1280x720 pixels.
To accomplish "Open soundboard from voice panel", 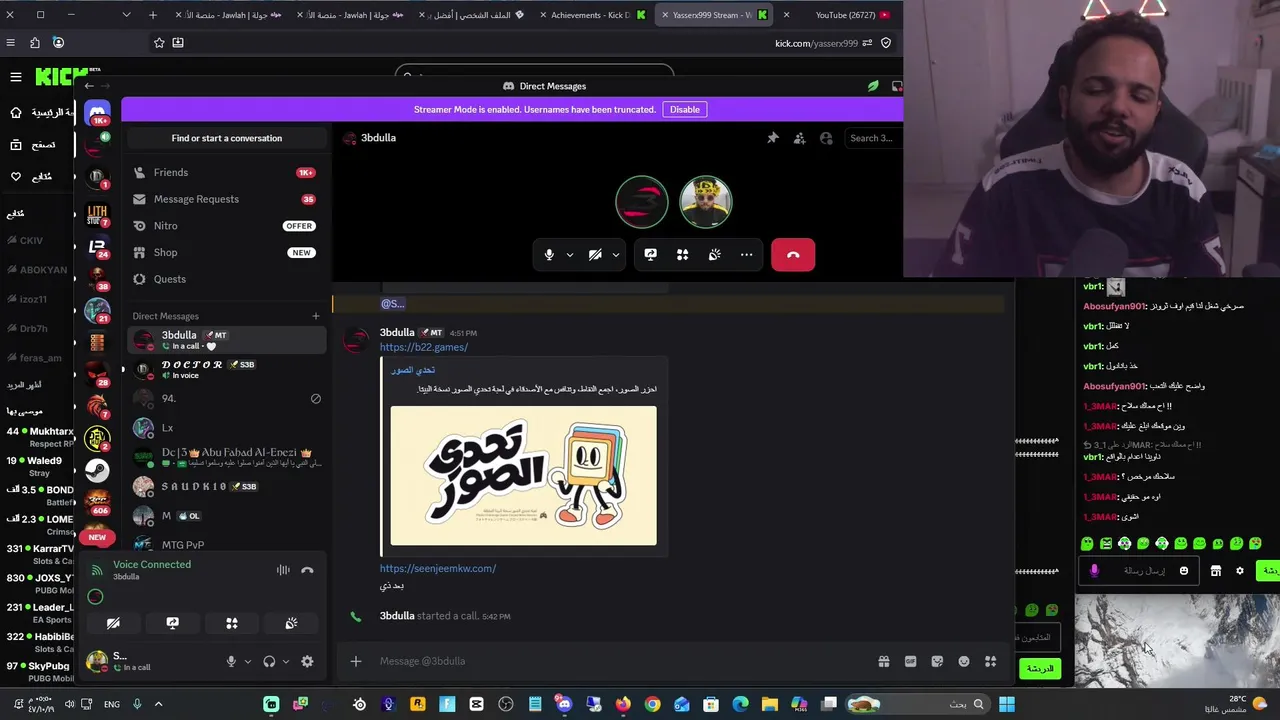I will 291,623.
